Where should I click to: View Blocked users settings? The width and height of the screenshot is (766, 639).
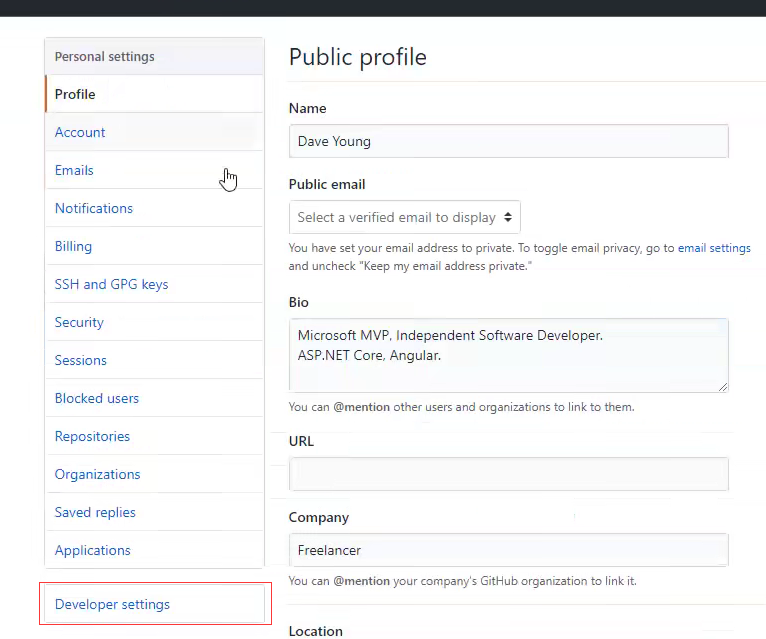(97, 398)
